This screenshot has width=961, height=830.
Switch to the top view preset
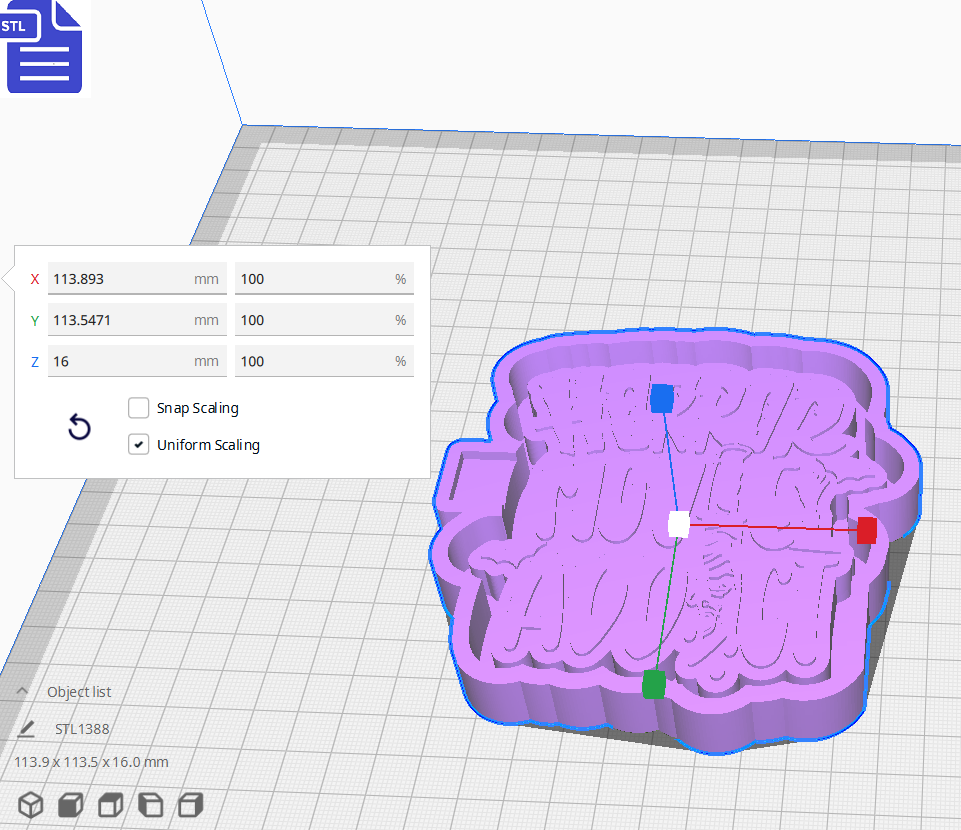coord(110,804)
